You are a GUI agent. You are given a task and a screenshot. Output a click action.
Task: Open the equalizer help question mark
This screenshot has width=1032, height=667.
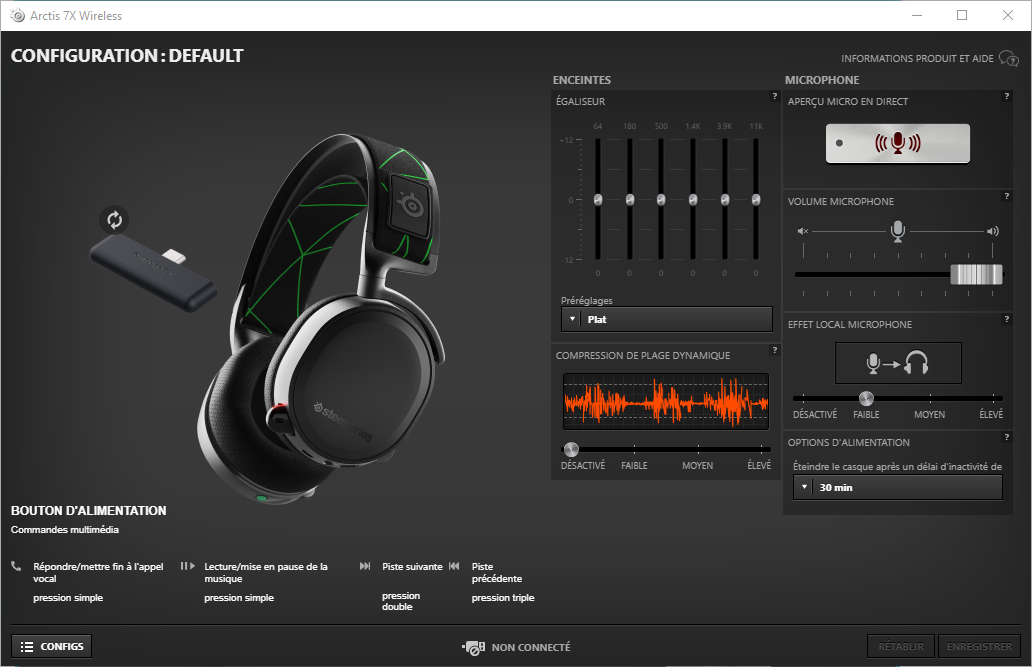tap(775, 96)
